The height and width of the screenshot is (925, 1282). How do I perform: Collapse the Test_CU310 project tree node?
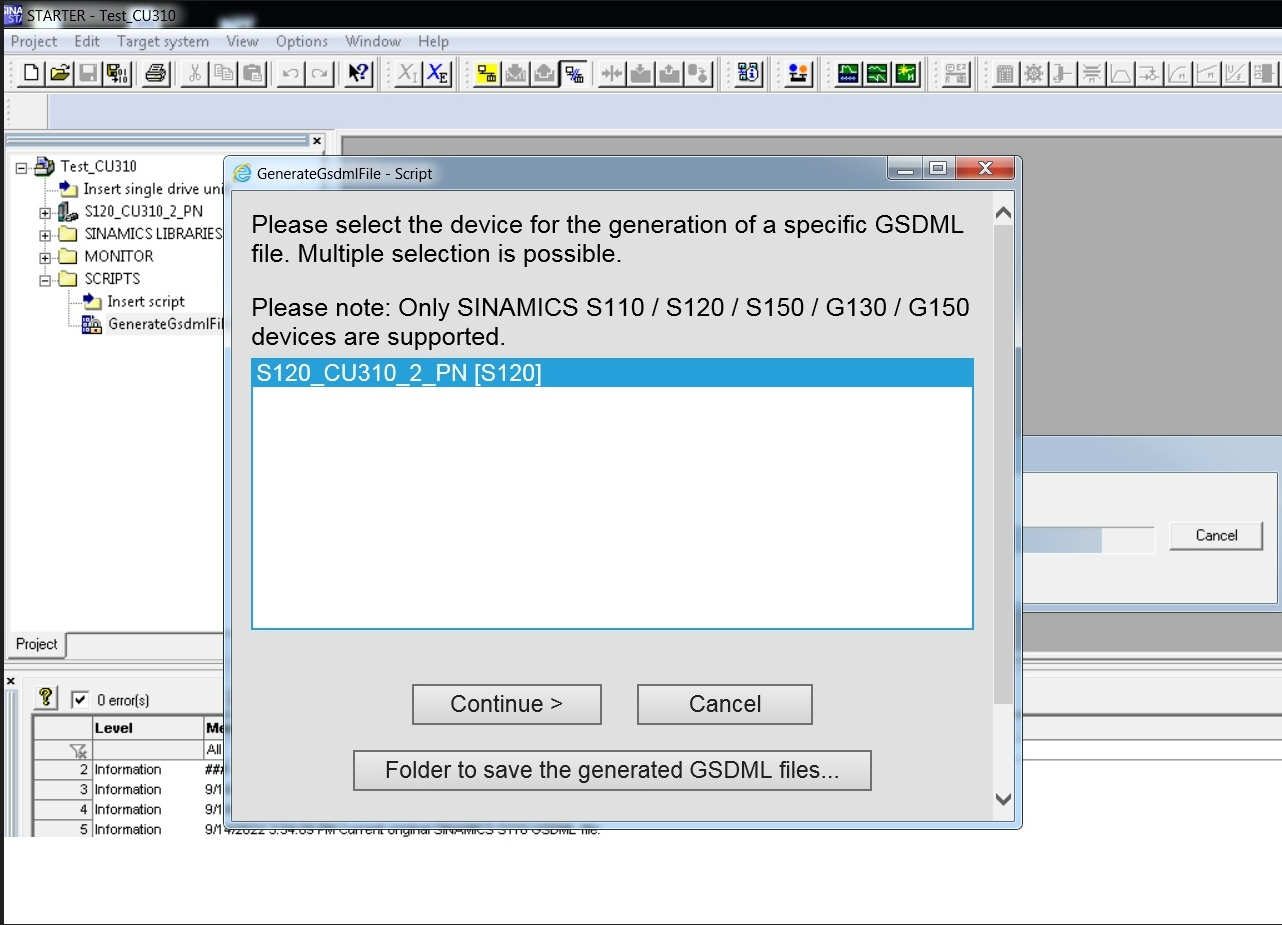point(22,167)
